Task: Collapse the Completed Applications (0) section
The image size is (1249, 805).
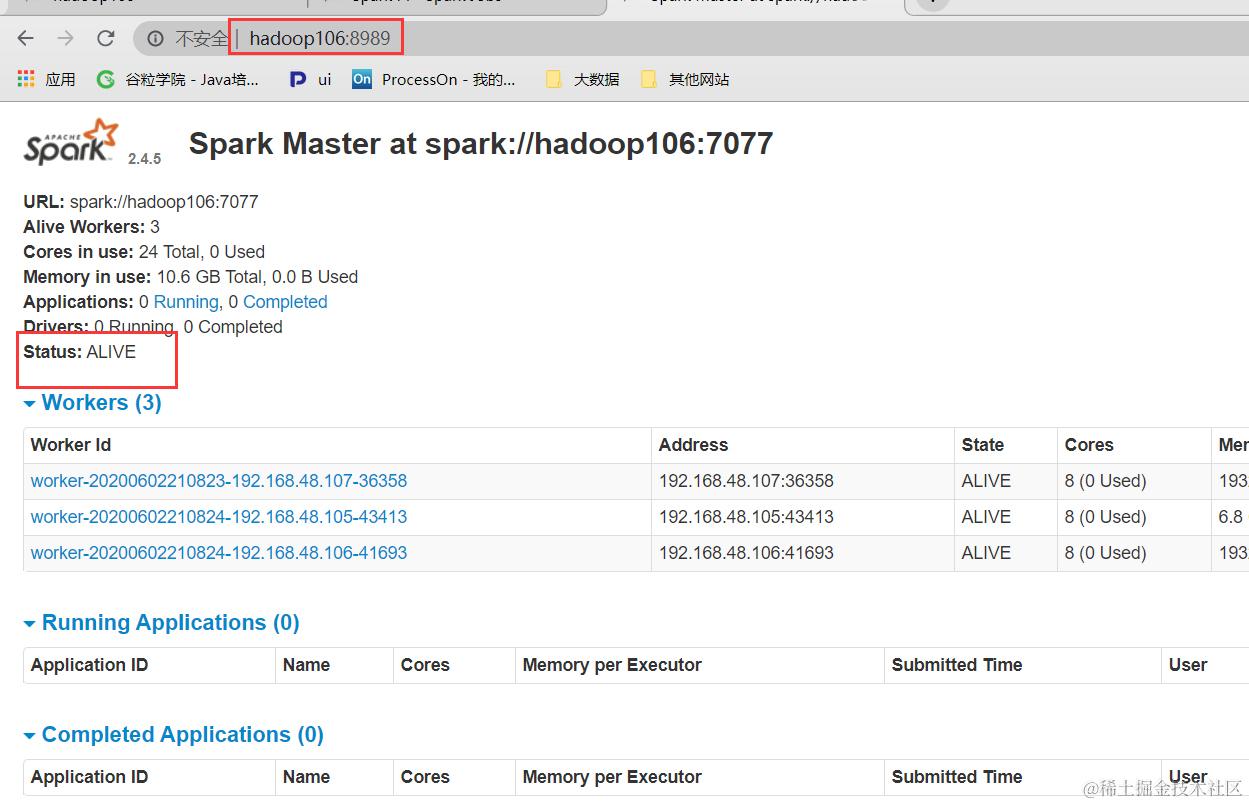Action: click(173, 735)
